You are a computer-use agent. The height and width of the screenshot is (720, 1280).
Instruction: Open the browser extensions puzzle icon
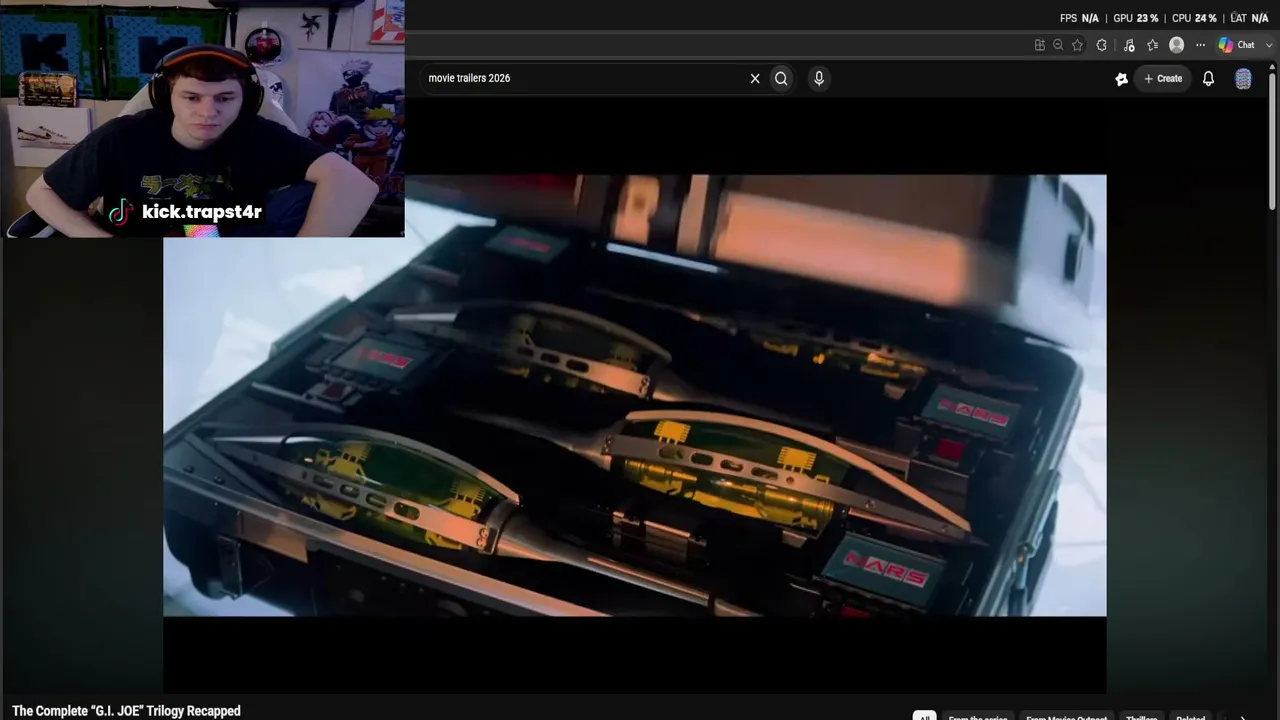tap(1101, 45)
